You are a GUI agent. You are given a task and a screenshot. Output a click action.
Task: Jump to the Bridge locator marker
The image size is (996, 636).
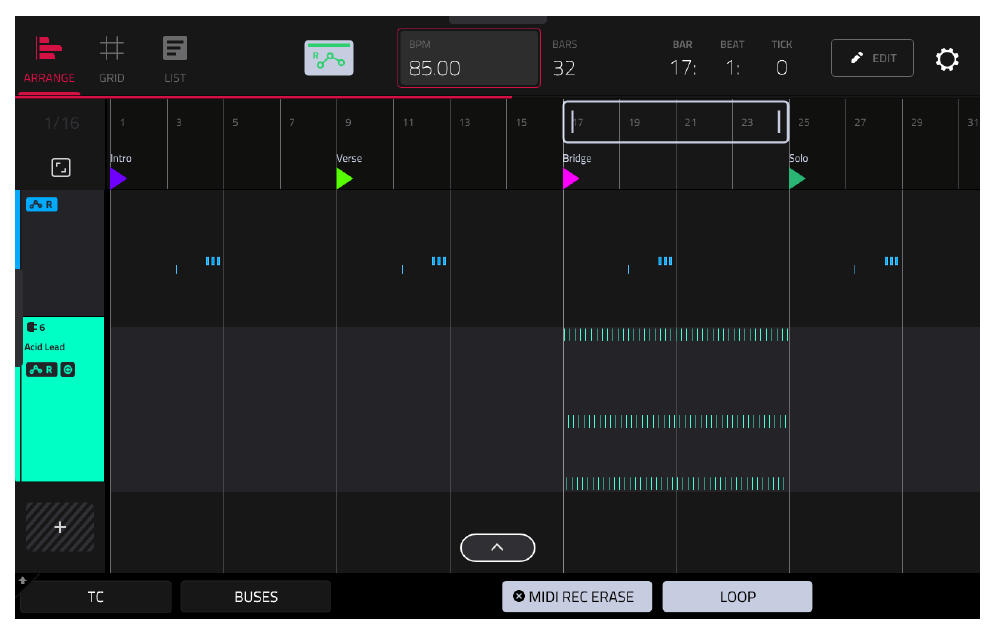point(570,179)
